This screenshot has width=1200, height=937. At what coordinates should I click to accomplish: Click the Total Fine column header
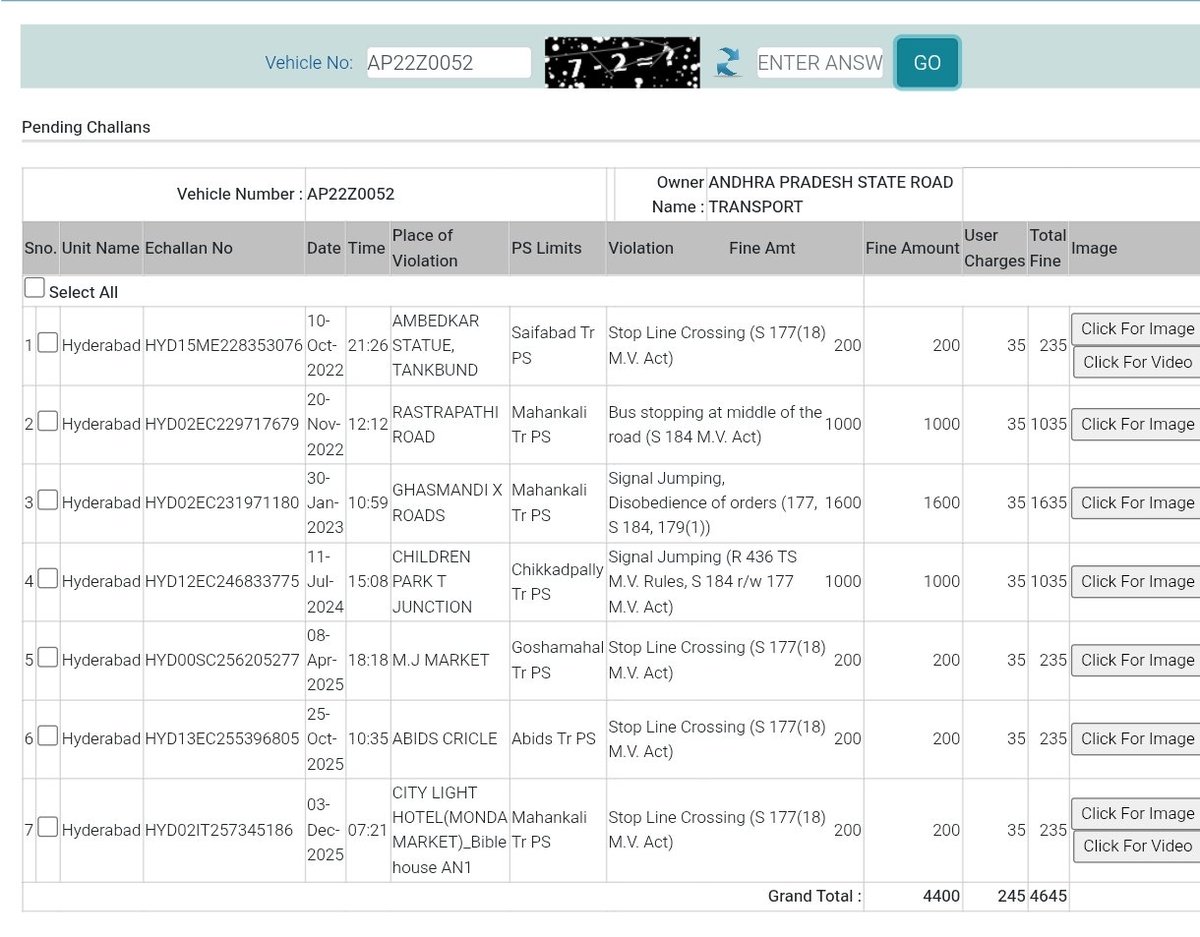point(1048,248)
